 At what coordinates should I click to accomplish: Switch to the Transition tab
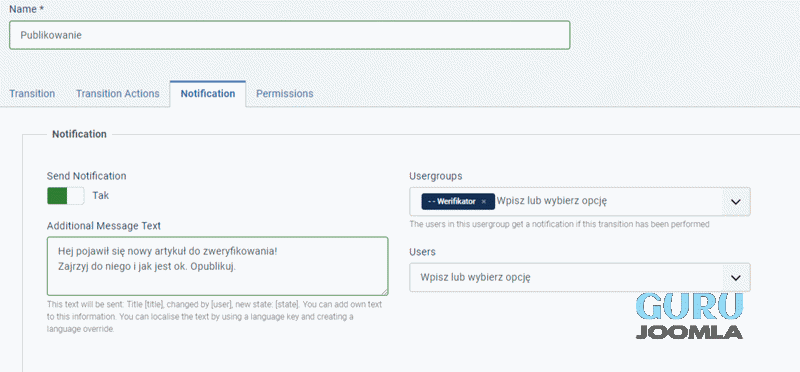[32, 94]
